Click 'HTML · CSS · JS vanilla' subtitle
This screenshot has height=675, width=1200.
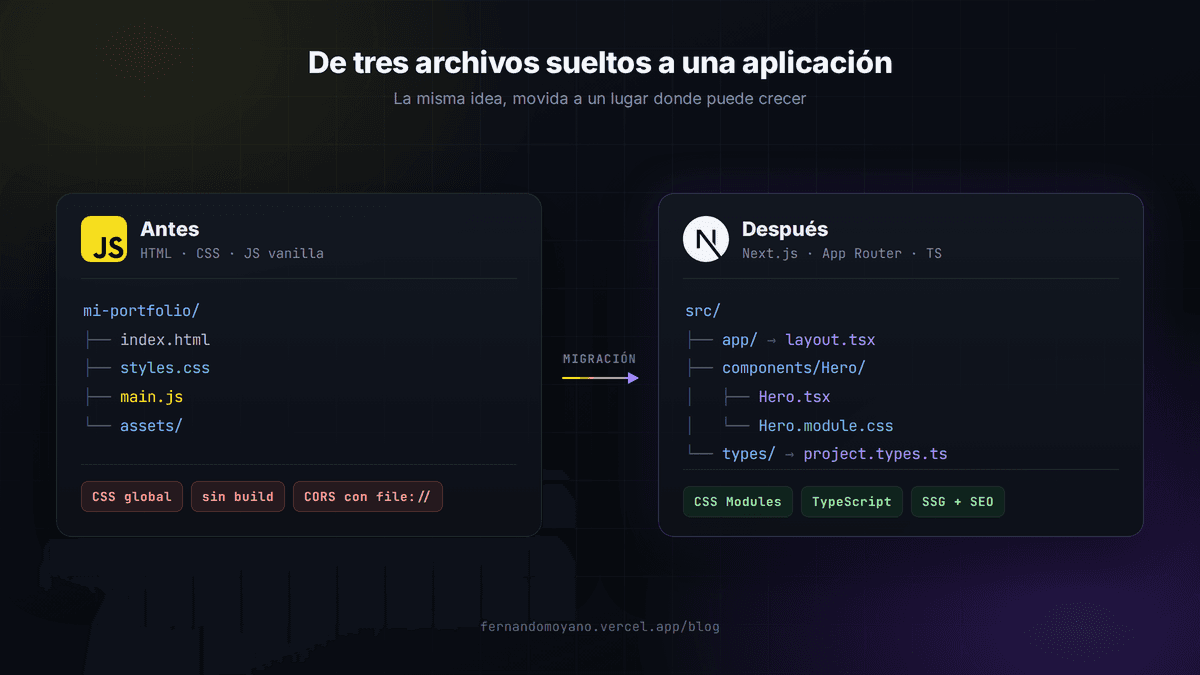pyautogui.click(x=232, y=253)
